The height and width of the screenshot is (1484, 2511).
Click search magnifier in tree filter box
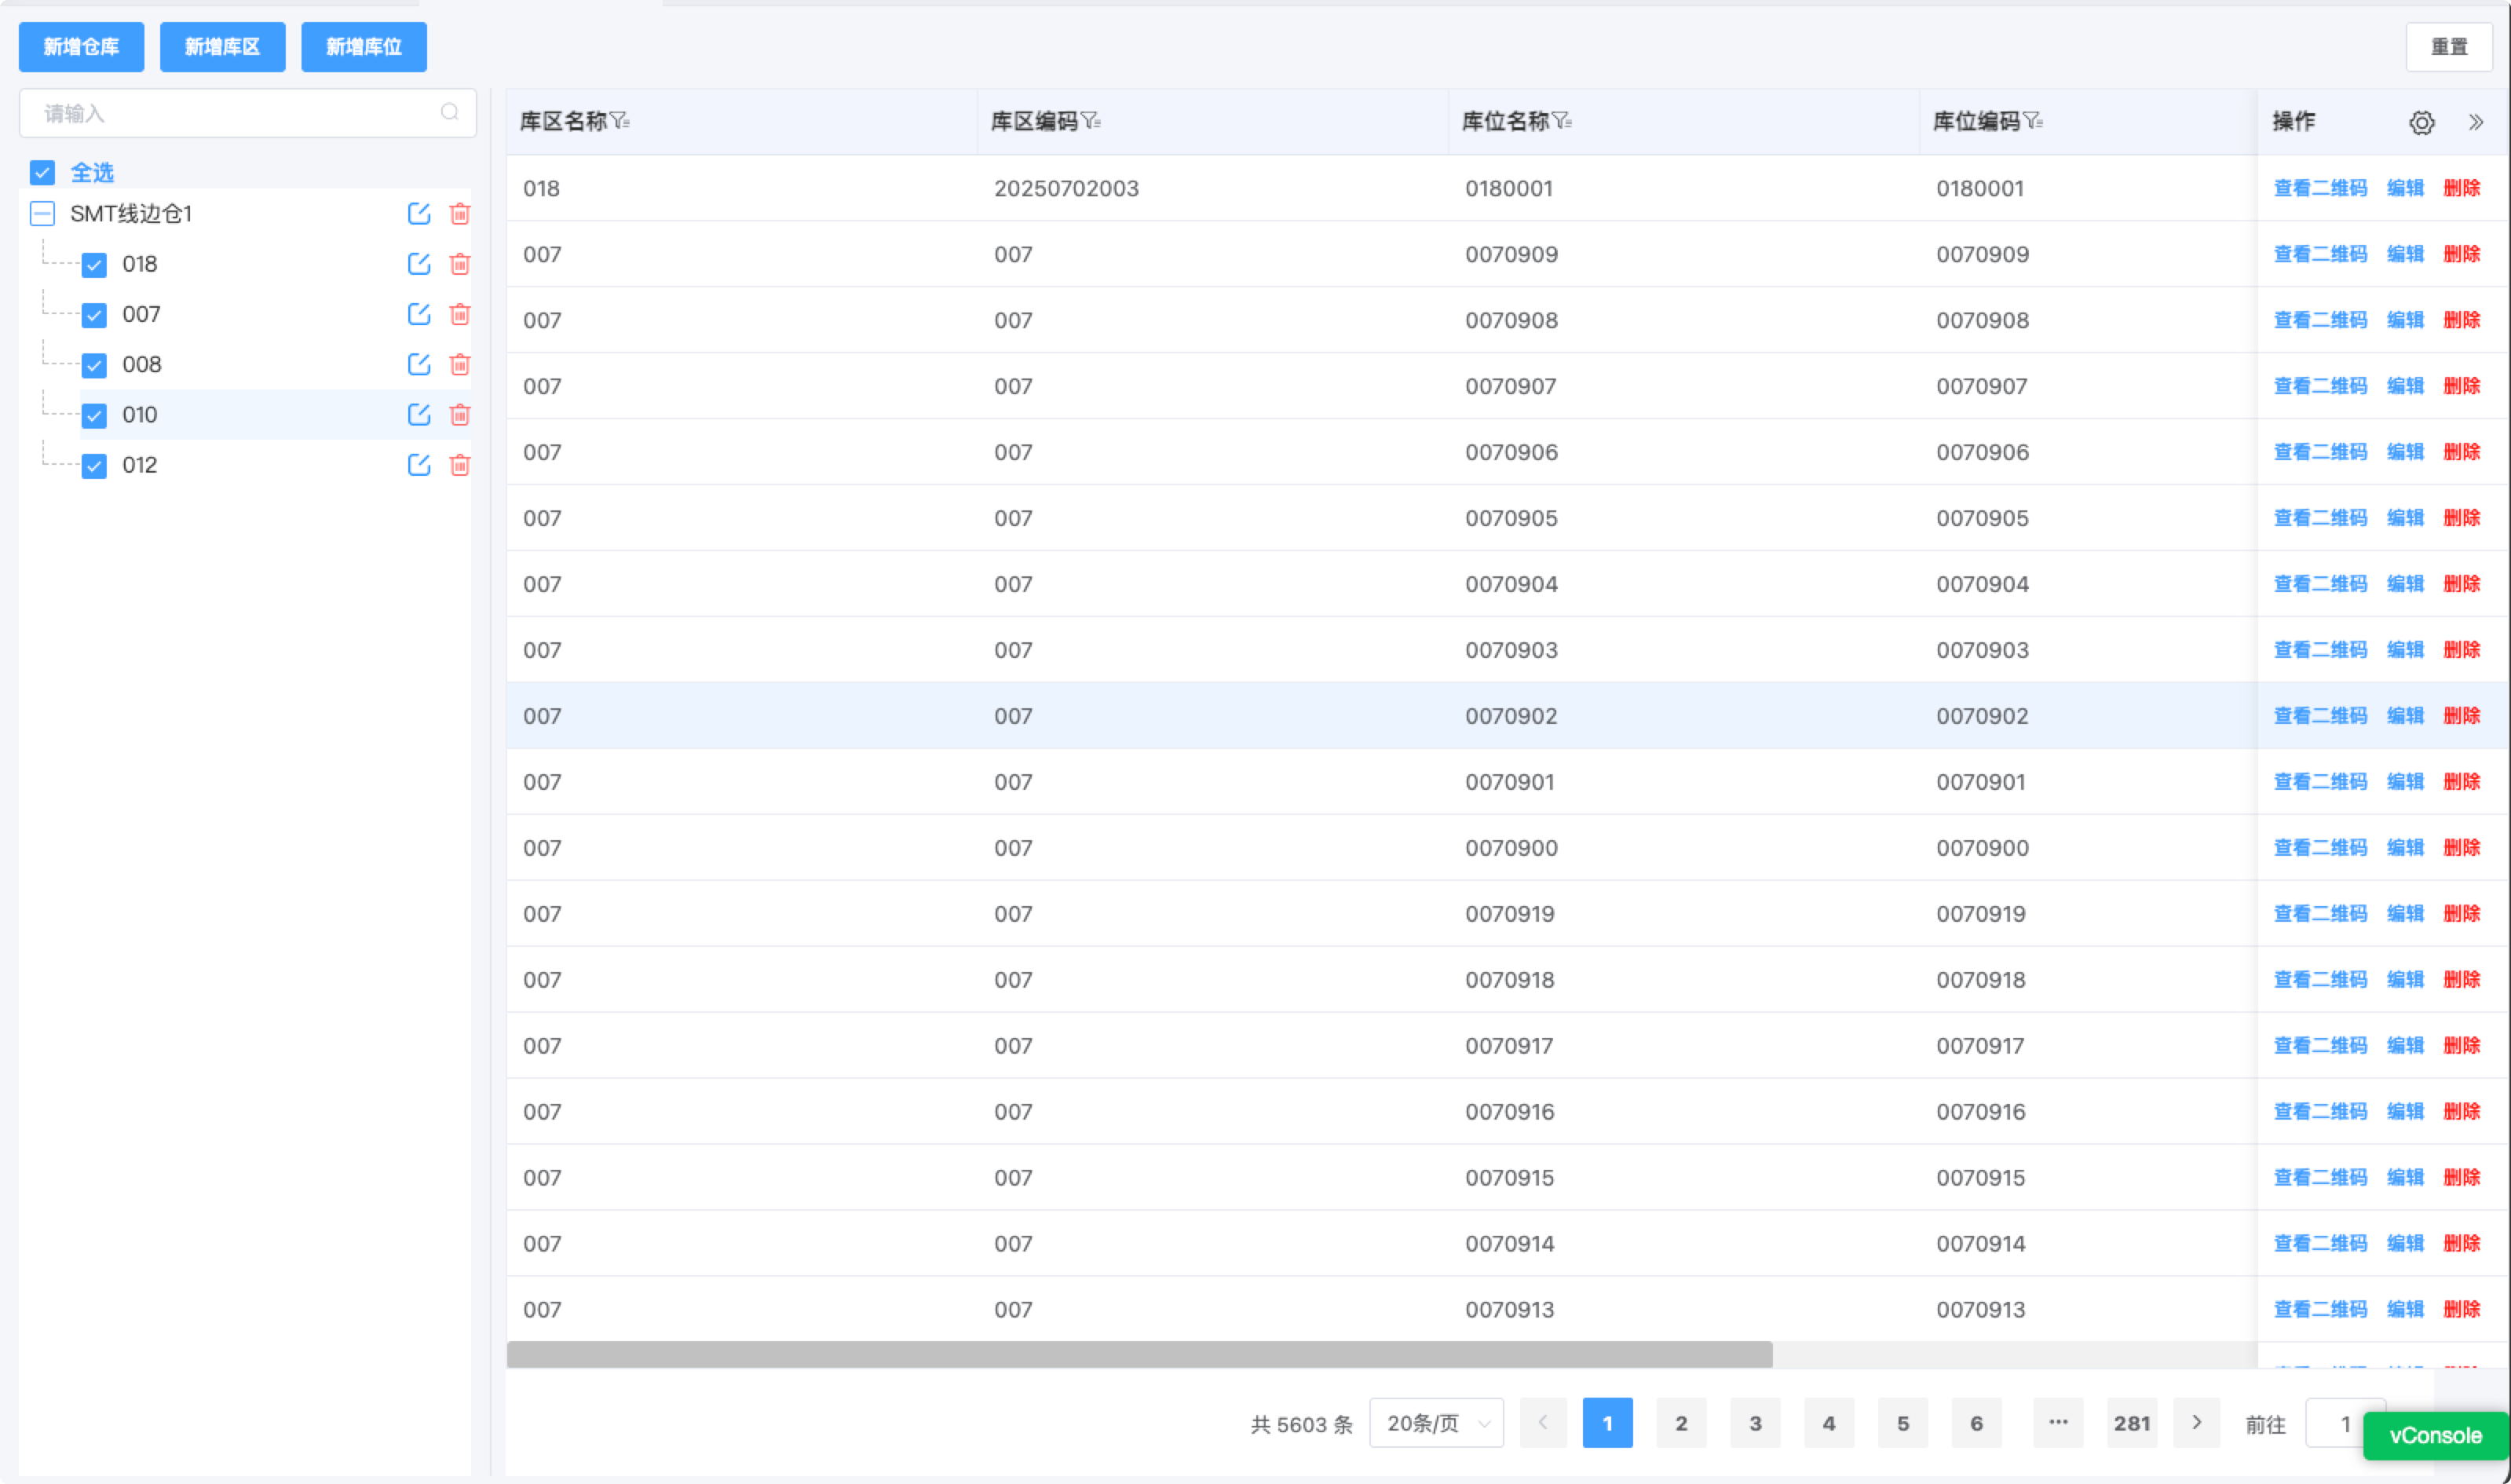pyautogui.click(x=450, y=112)
